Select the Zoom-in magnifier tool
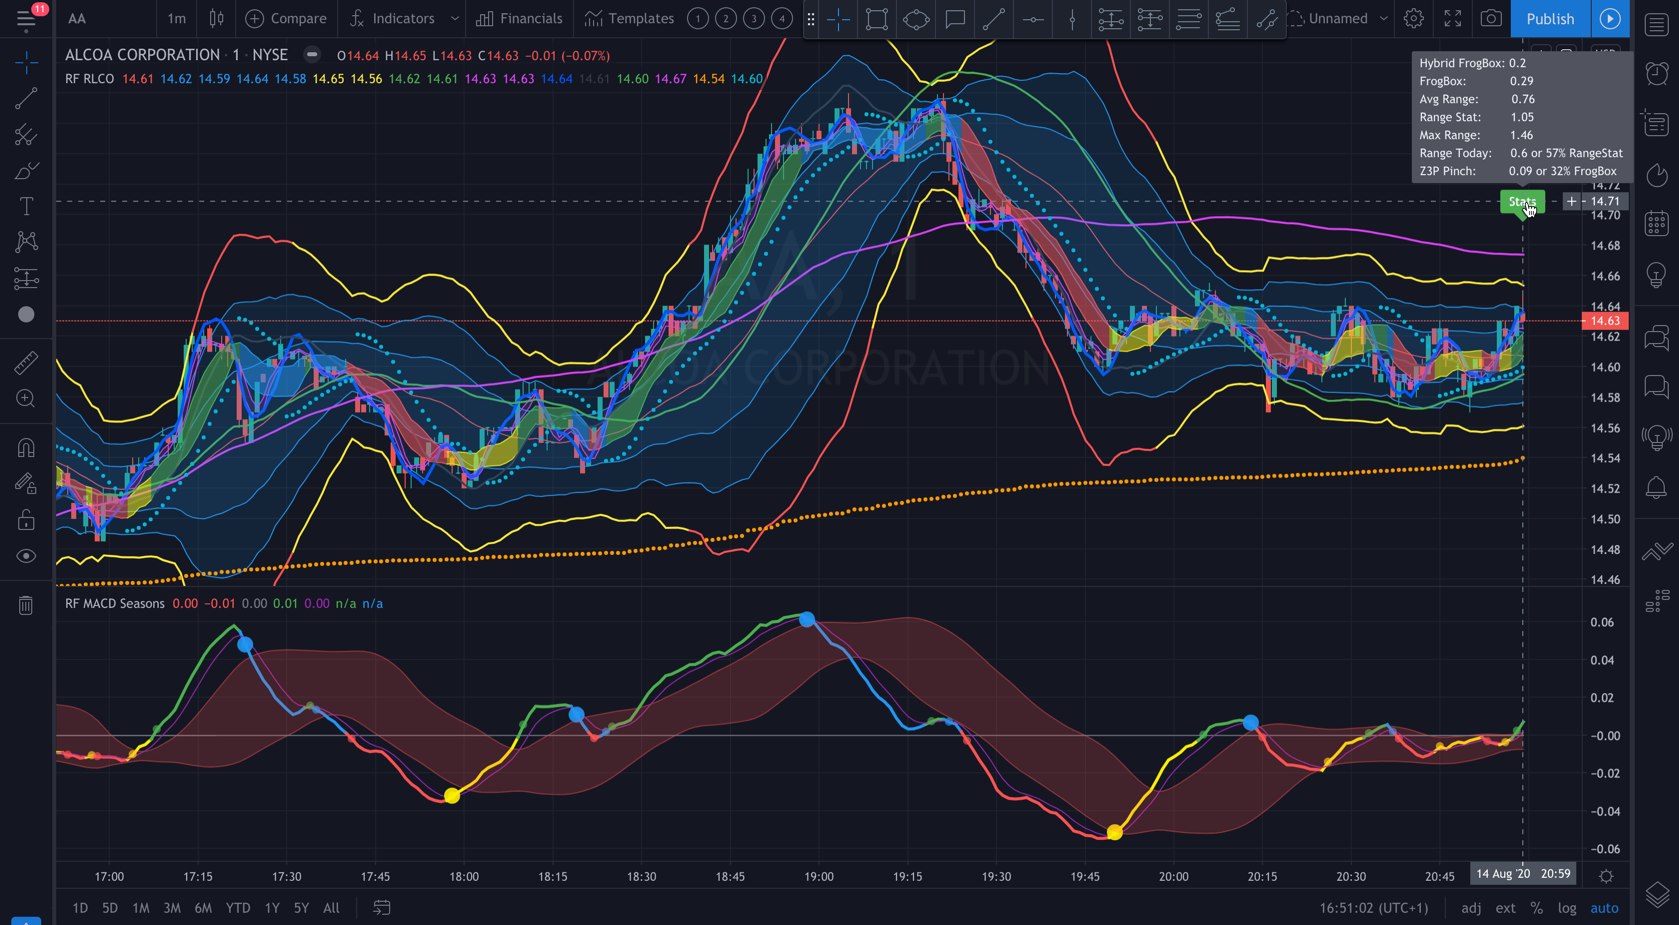 click(26, 398)
